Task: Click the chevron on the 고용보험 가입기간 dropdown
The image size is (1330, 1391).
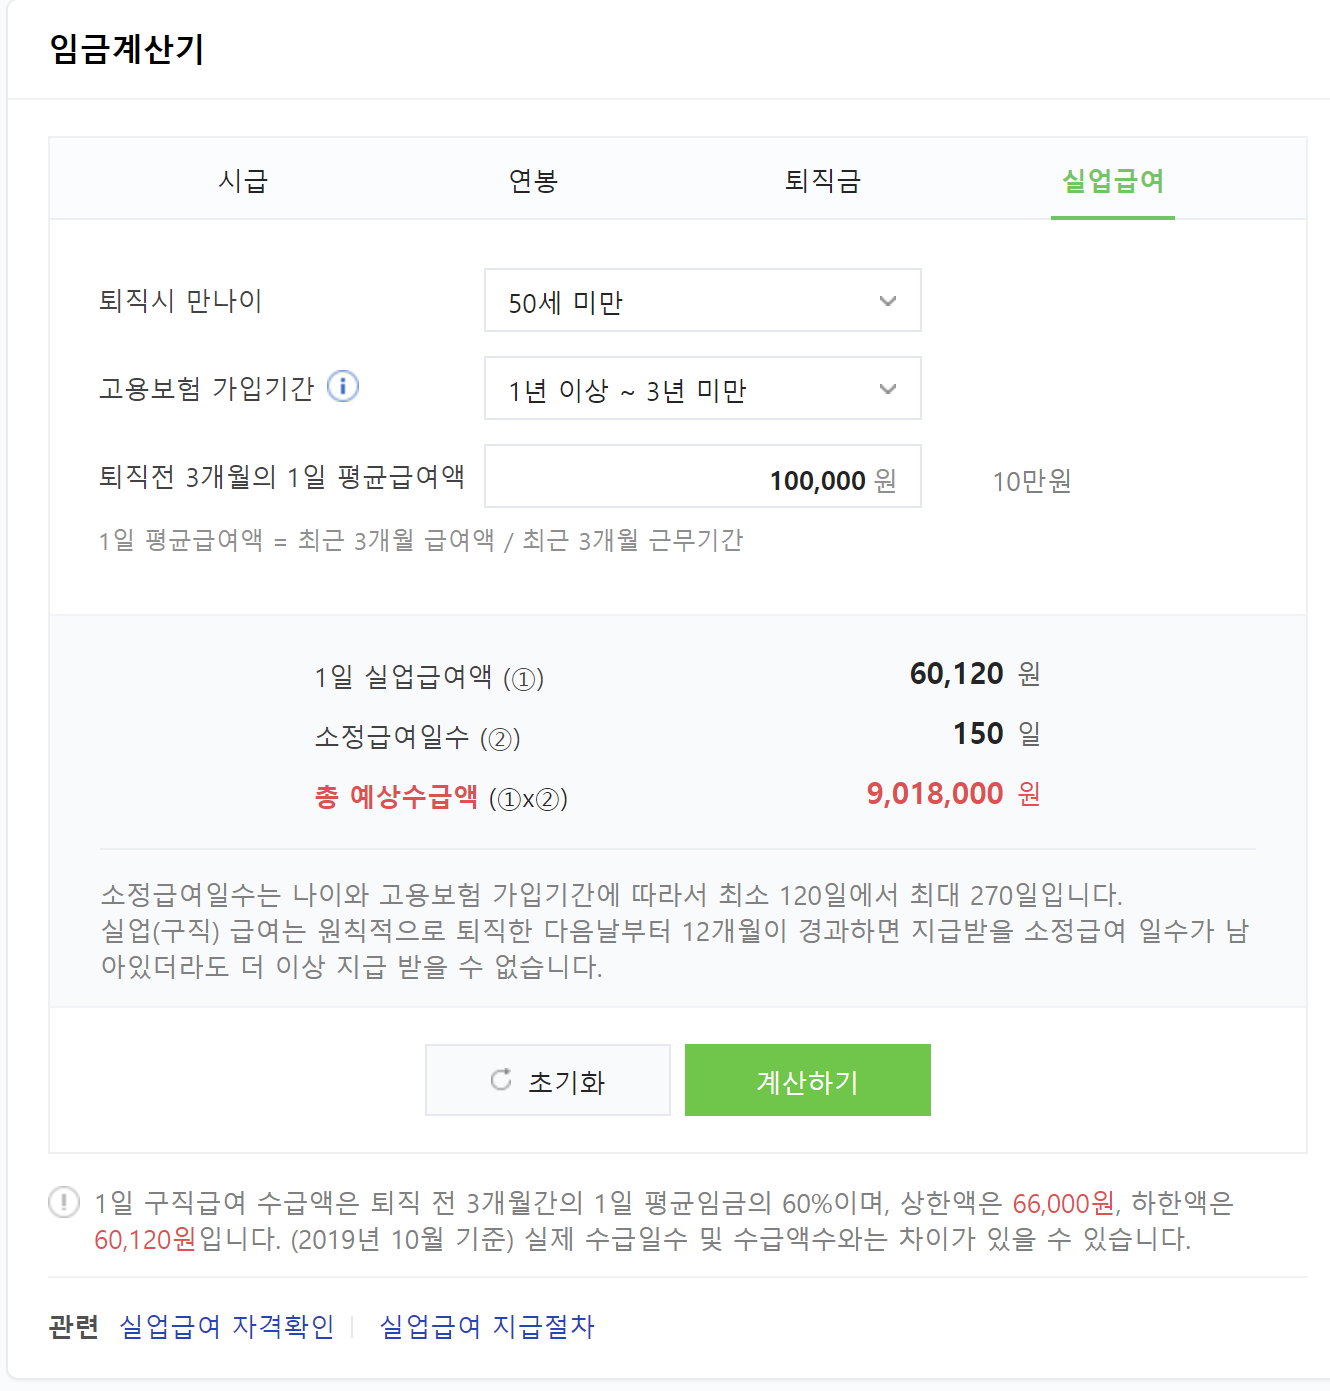Action: [888, 389]
